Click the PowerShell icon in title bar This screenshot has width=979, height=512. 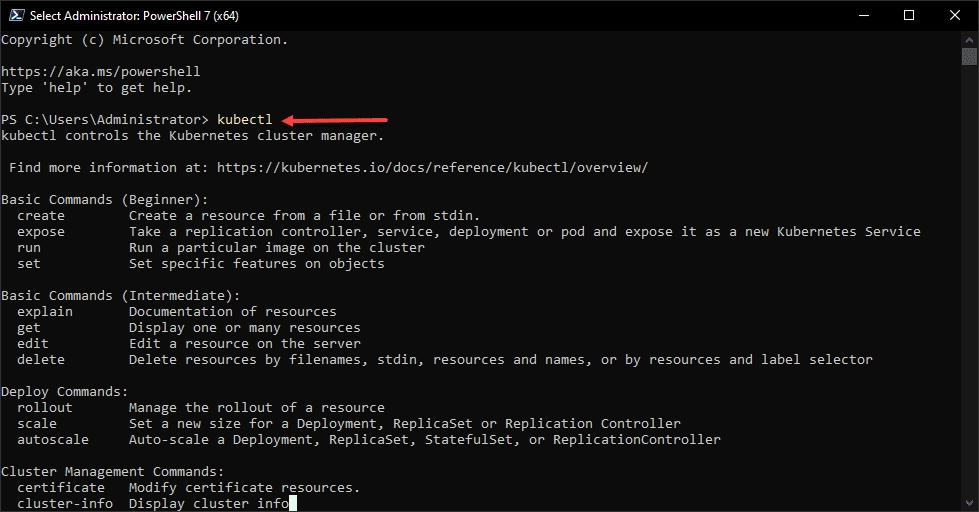[14, 15]
